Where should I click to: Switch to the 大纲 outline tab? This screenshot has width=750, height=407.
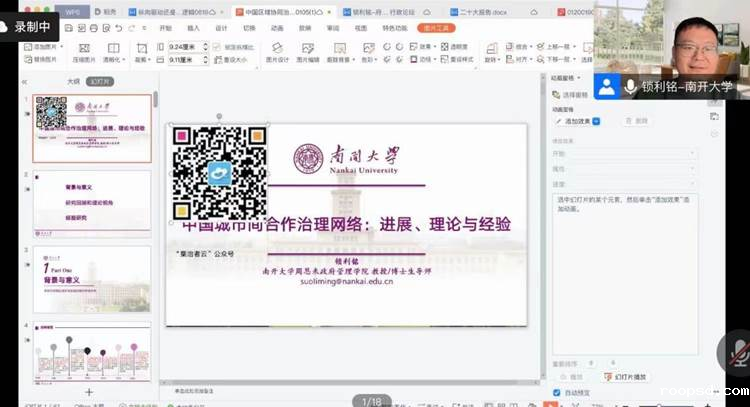[x=73, y=81]
